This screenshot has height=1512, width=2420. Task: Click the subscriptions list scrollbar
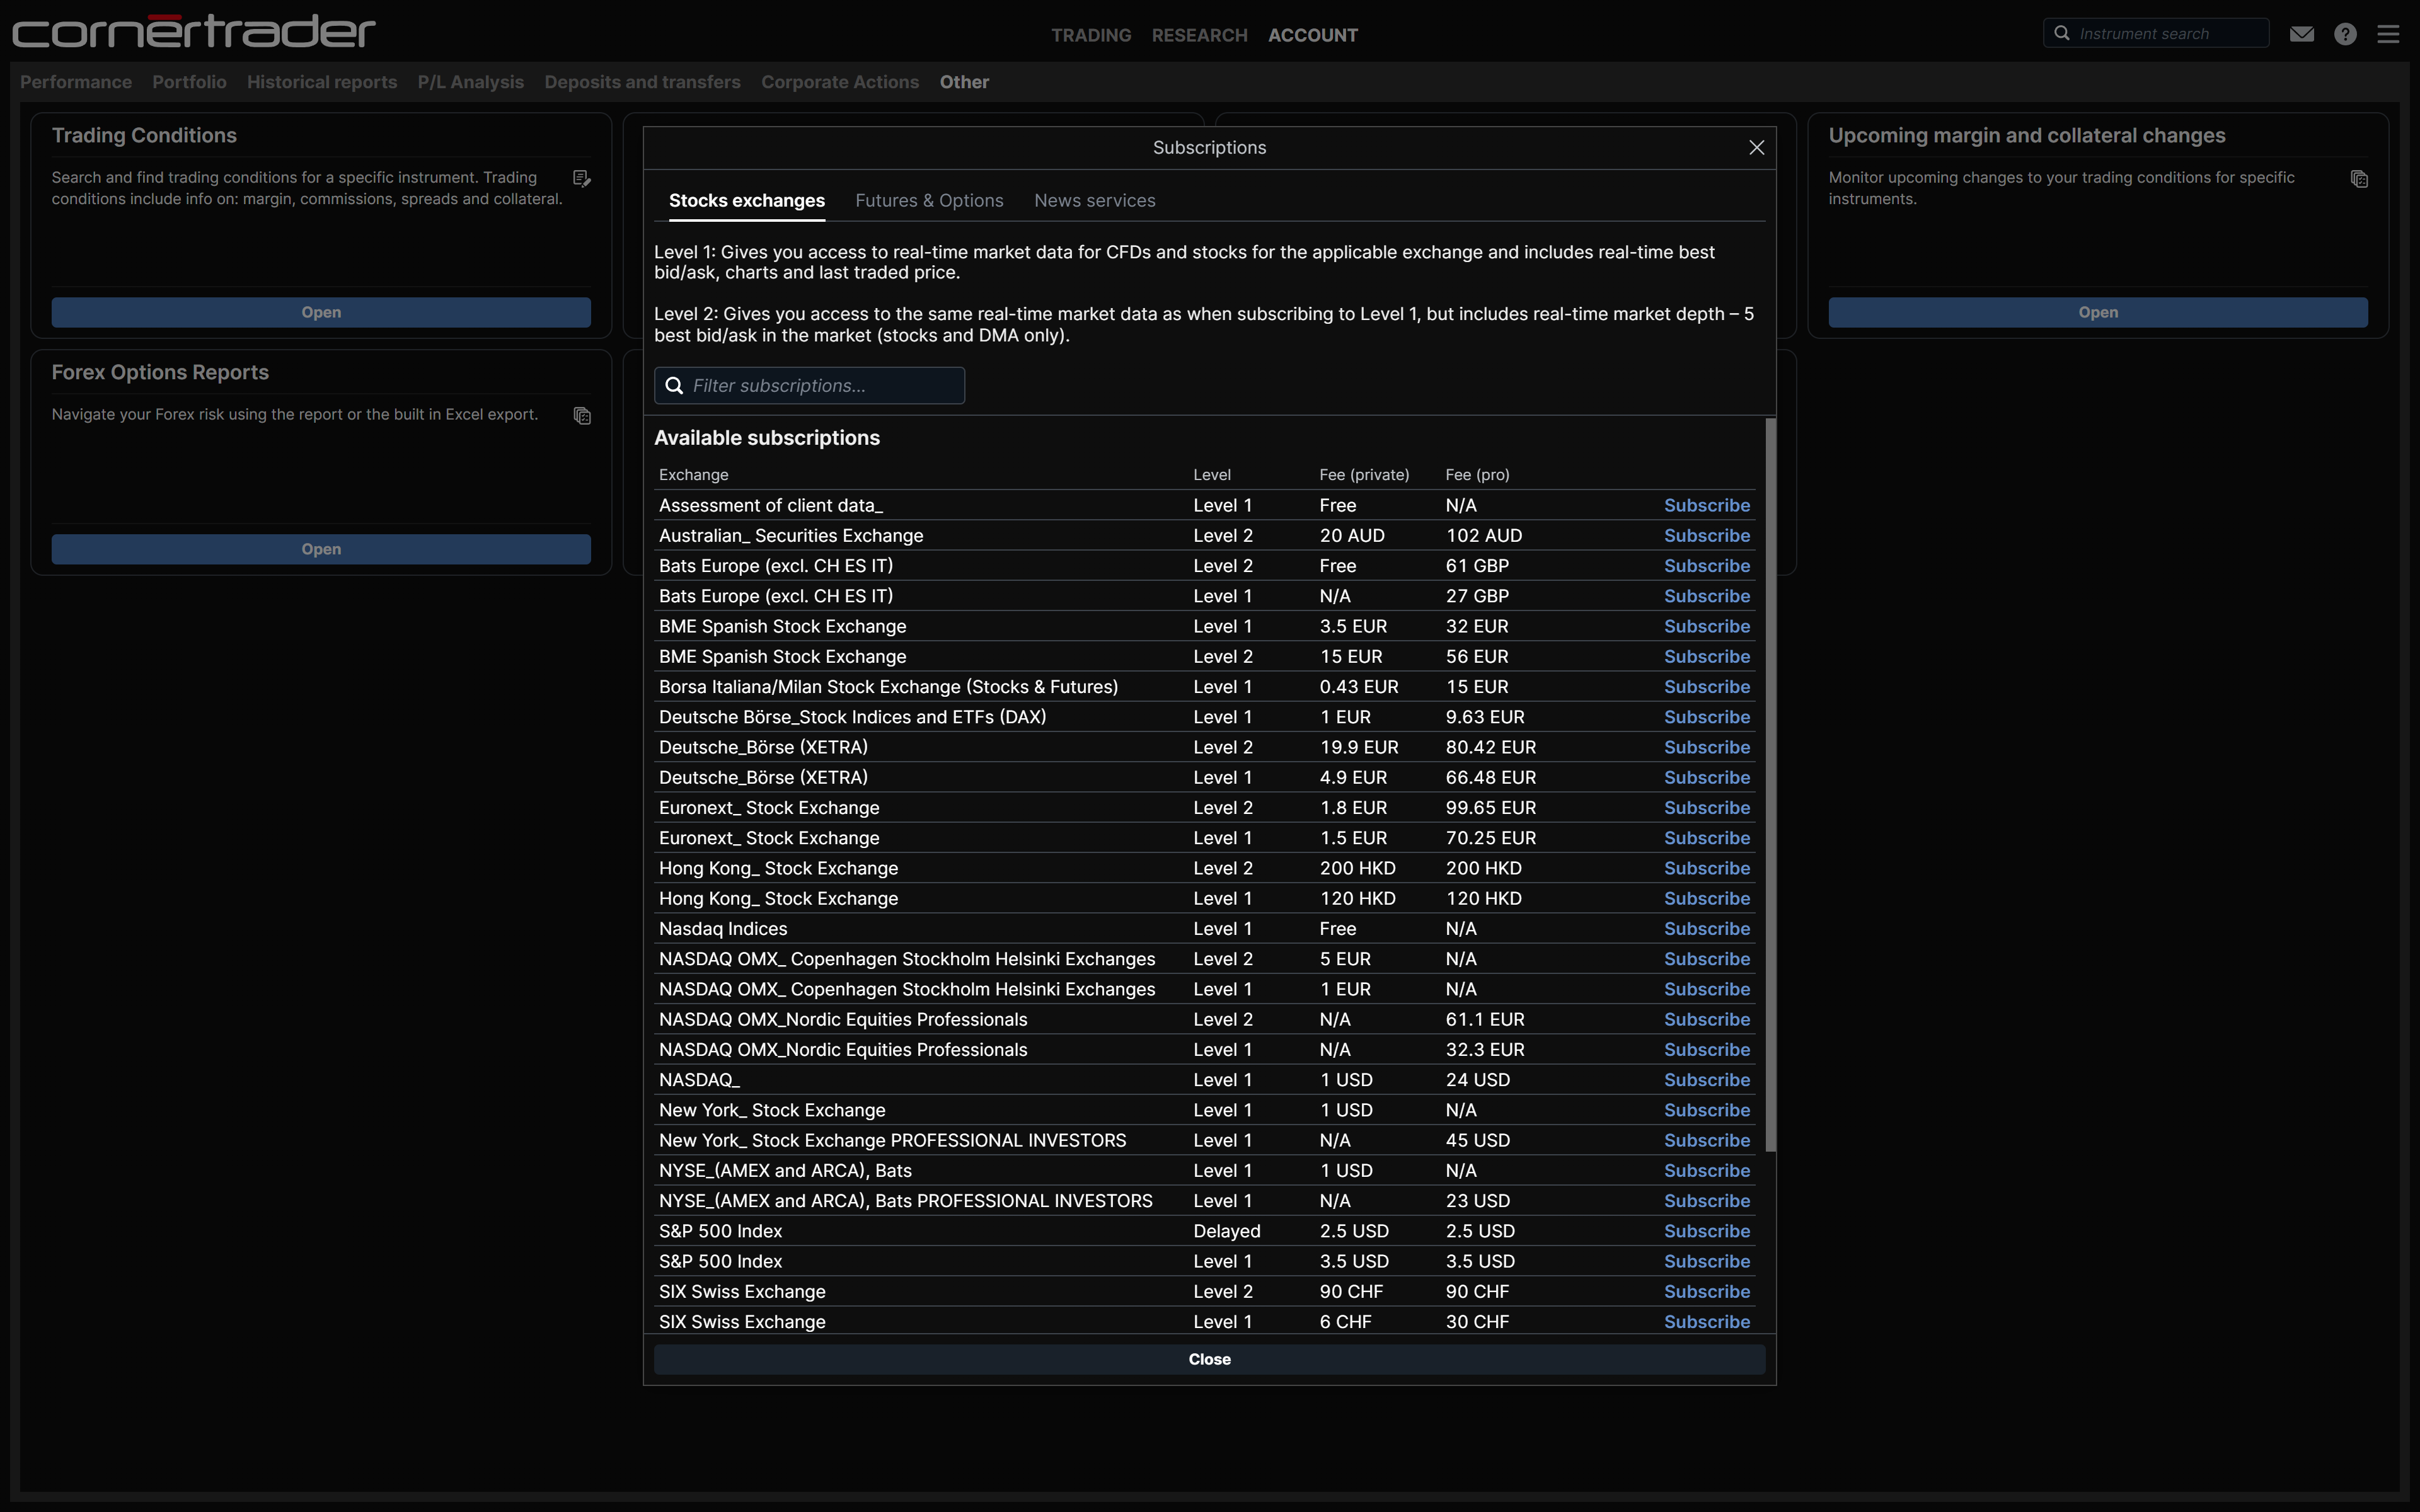pyautogui.click(x=1770, y=785)
